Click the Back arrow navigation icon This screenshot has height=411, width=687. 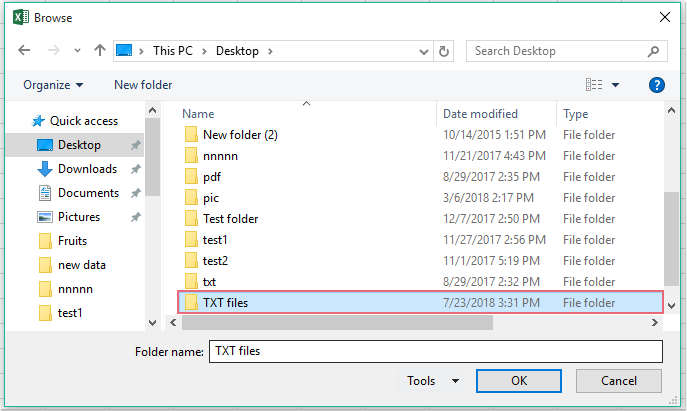(x=24, y=51)
